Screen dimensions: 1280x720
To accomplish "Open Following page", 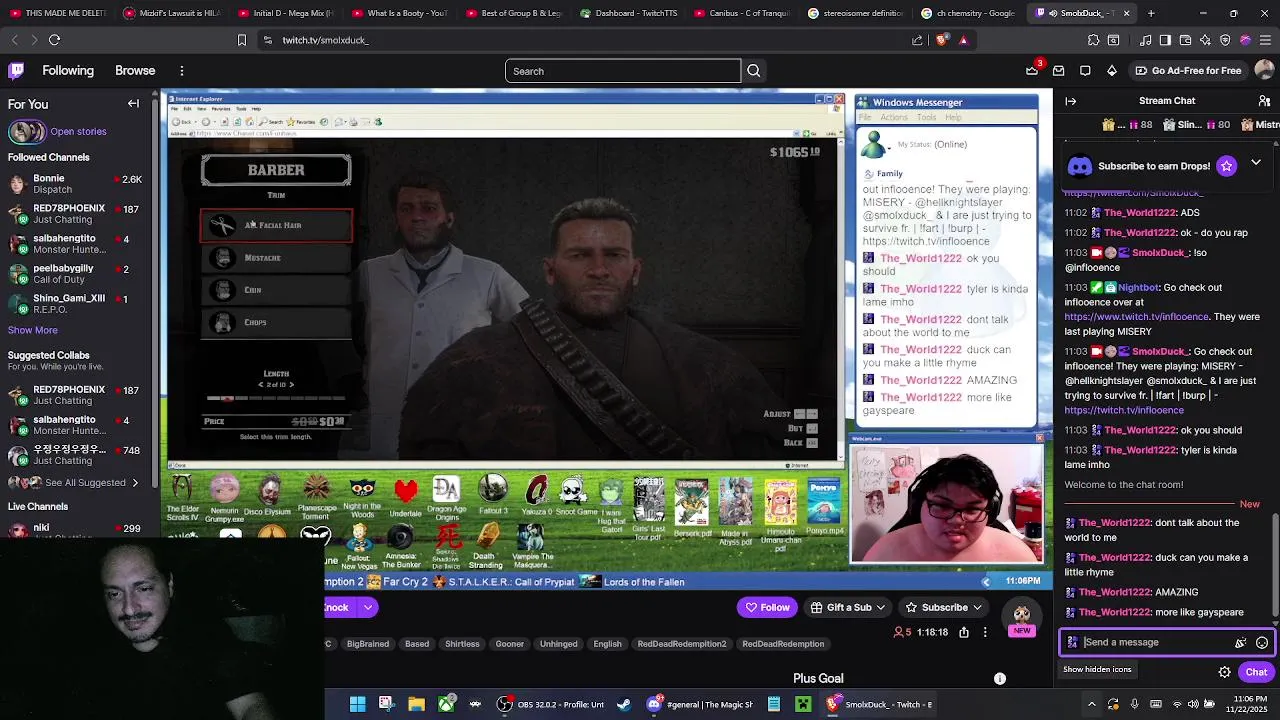I will tap(68, 71).
